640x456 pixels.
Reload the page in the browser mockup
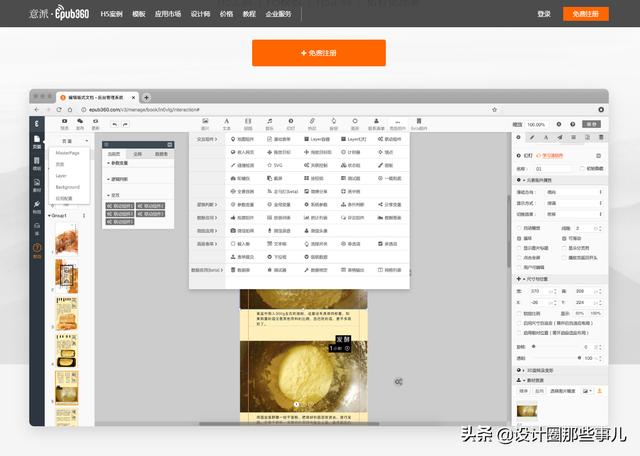(59, 109)
